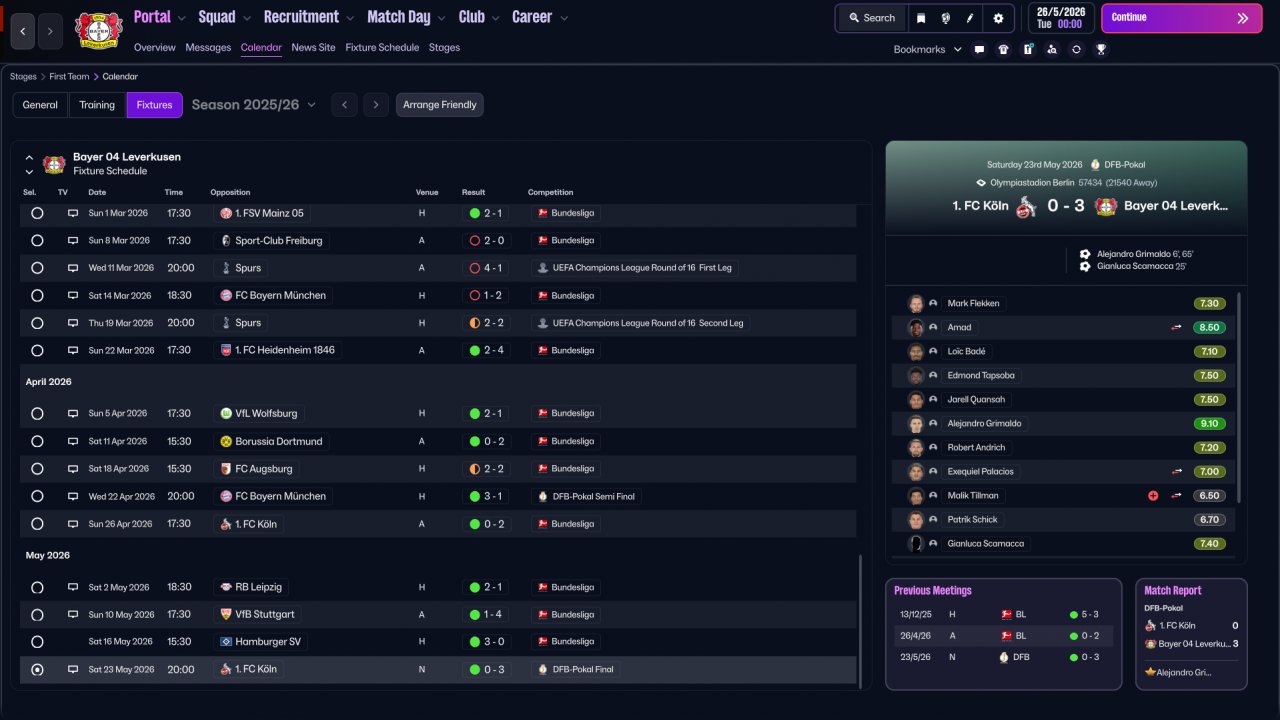Select the radio button for the Hamburger SV fixture

coord(37,642)
